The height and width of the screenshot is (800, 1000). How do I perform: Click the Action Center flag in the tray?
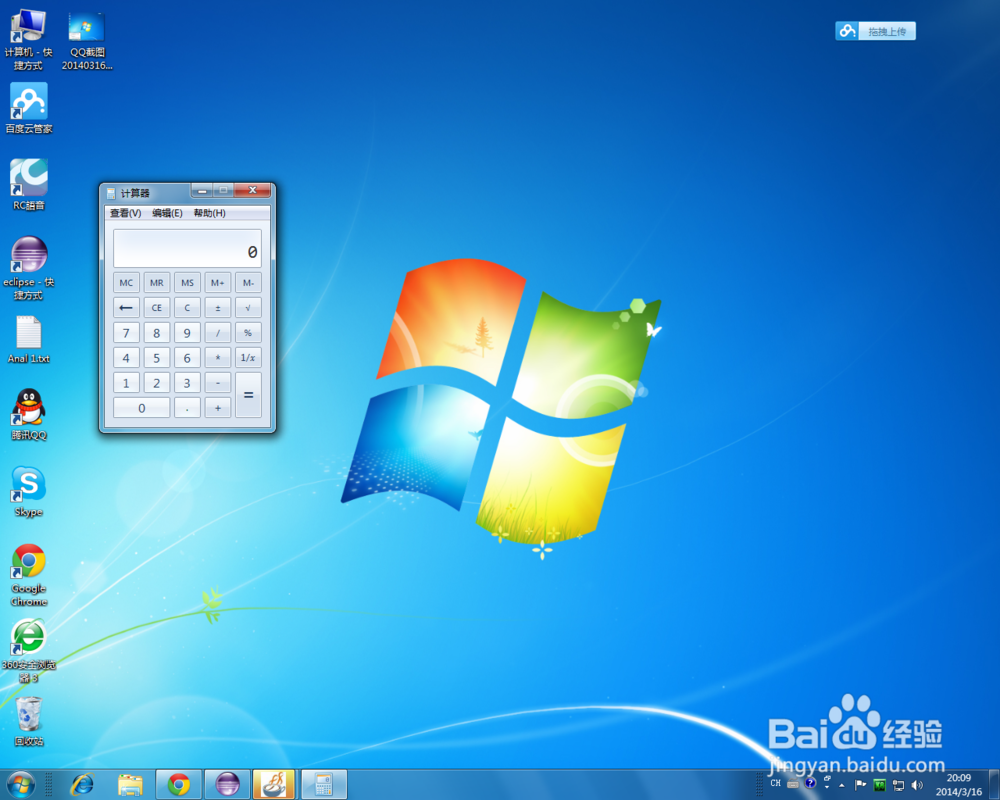tap(860, 784)
